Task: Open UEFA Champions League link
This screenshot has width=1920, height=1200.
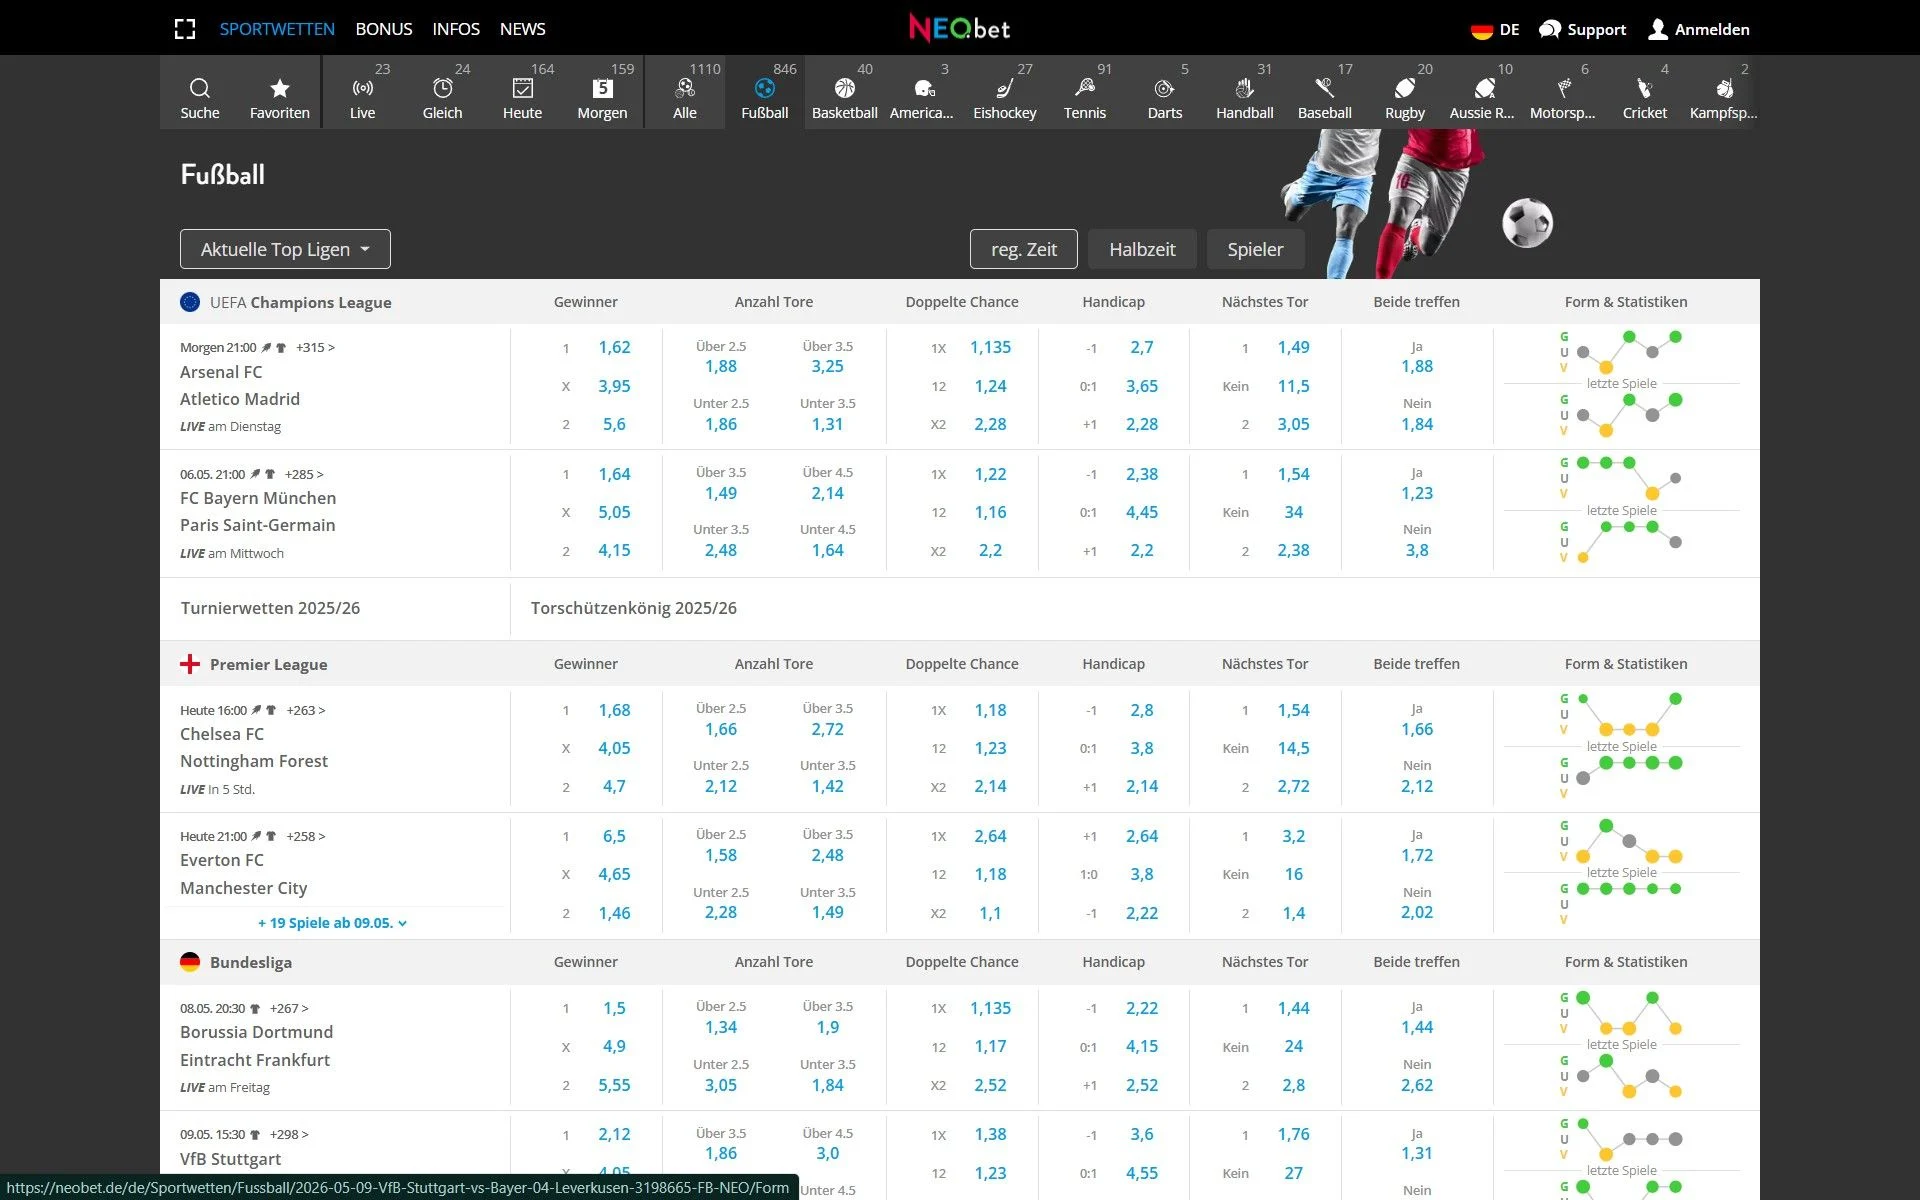Action: tap(300, 302)
